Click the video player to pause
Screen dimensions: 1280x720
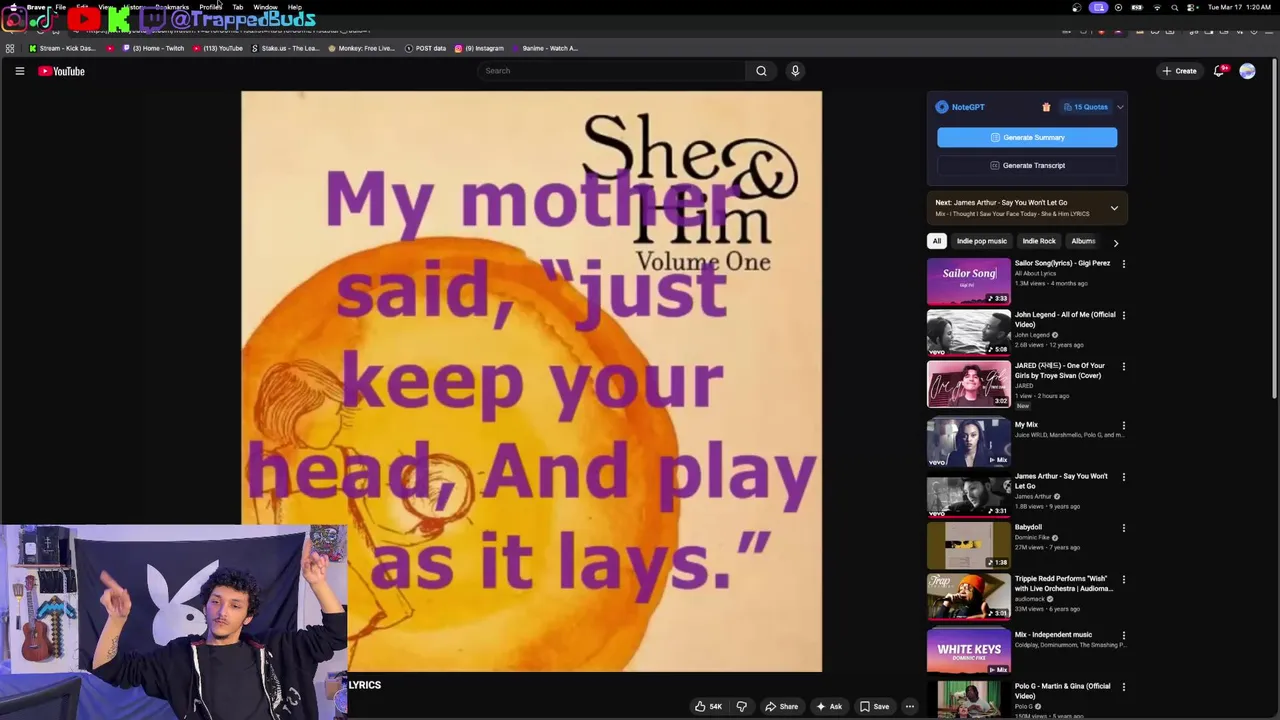click(x=531, y=381)
